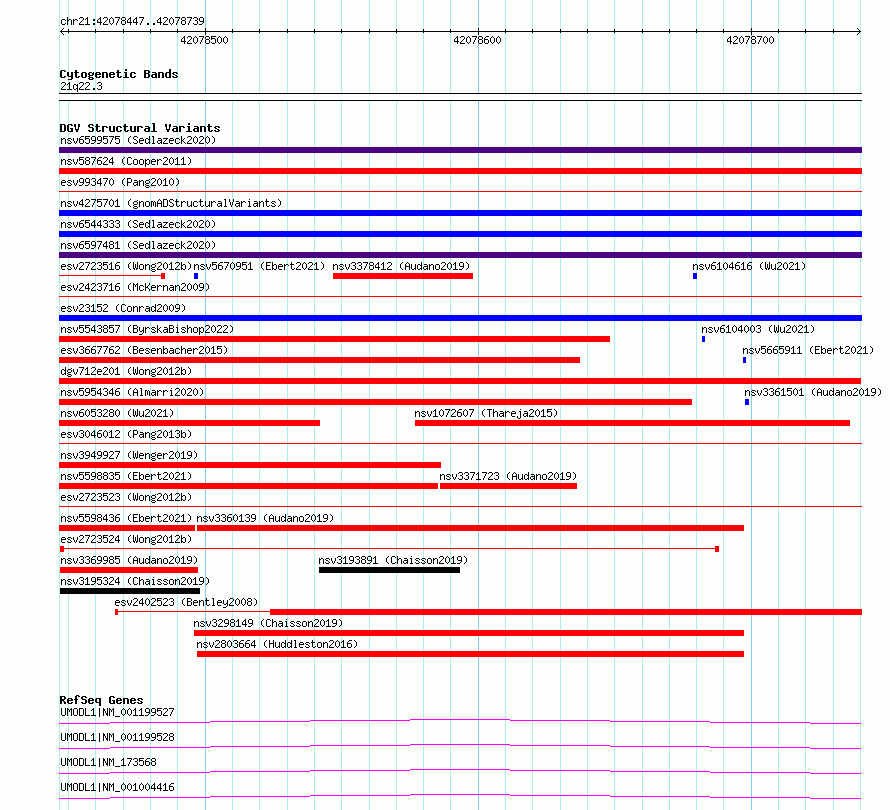
Task: Select the nsv3371723 (Audano2019) label
Action: click(508, 476)
